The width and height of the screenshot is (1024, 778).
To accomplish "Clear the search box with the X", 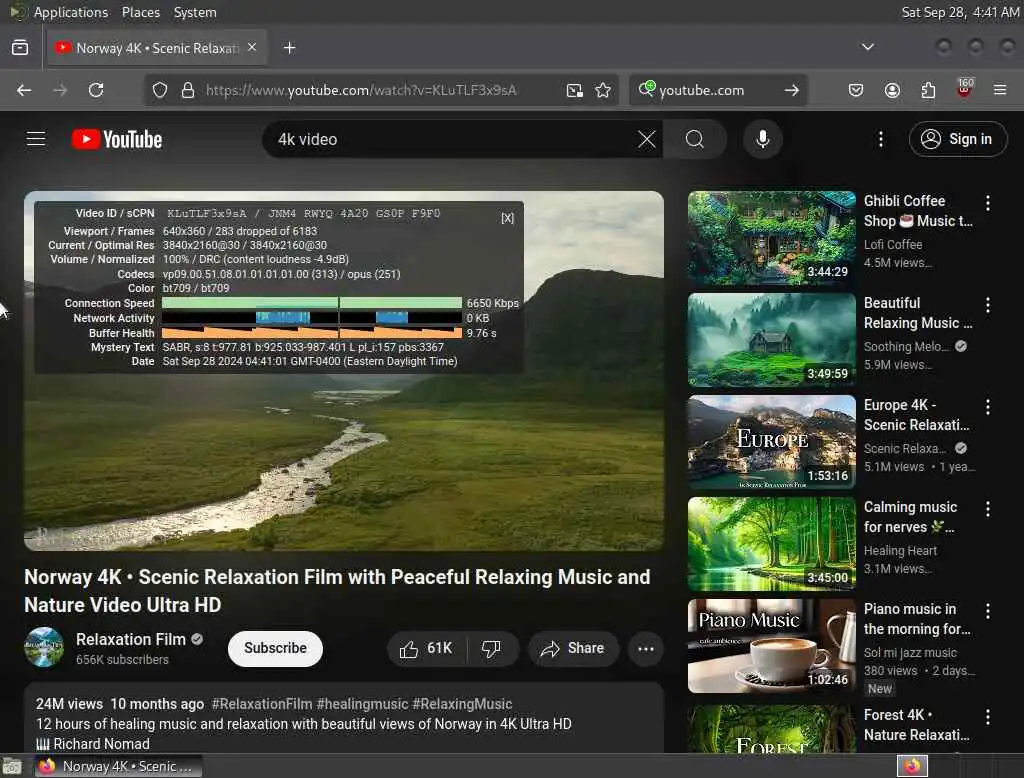I will (647, 139).
